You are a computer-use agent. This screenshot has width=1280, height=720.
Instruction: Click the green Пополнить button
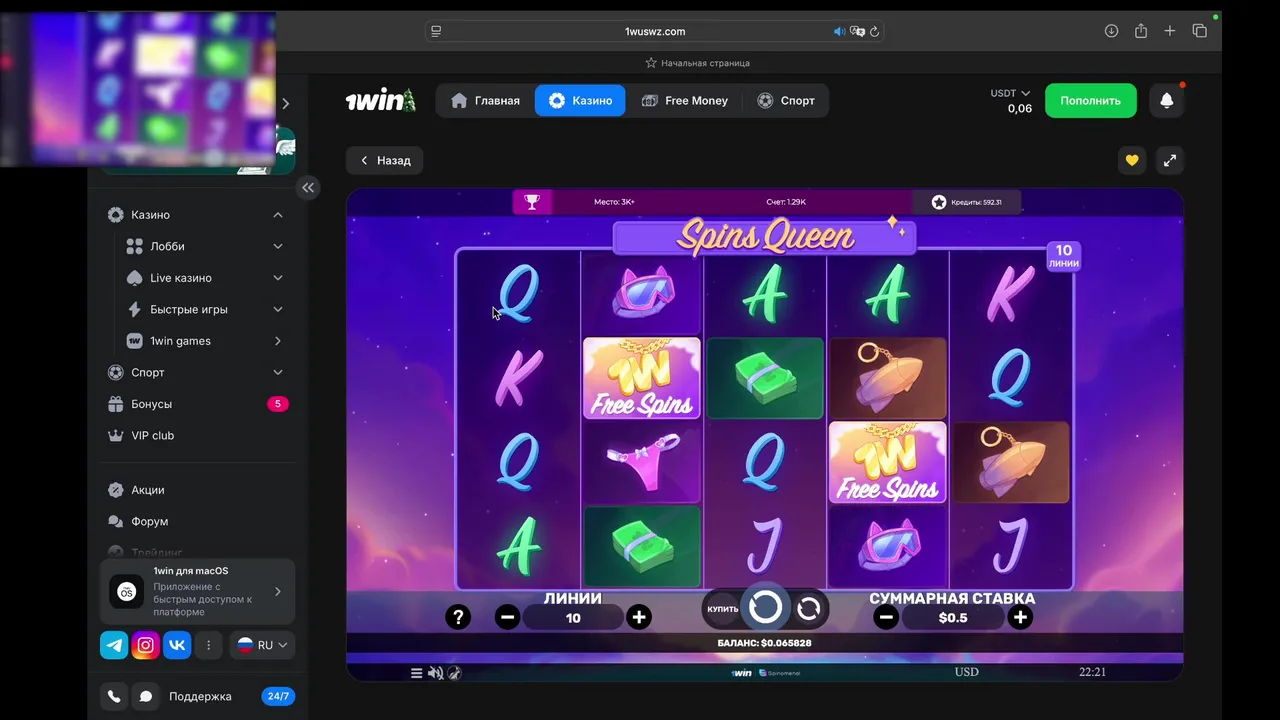(x=1090, y=101)
